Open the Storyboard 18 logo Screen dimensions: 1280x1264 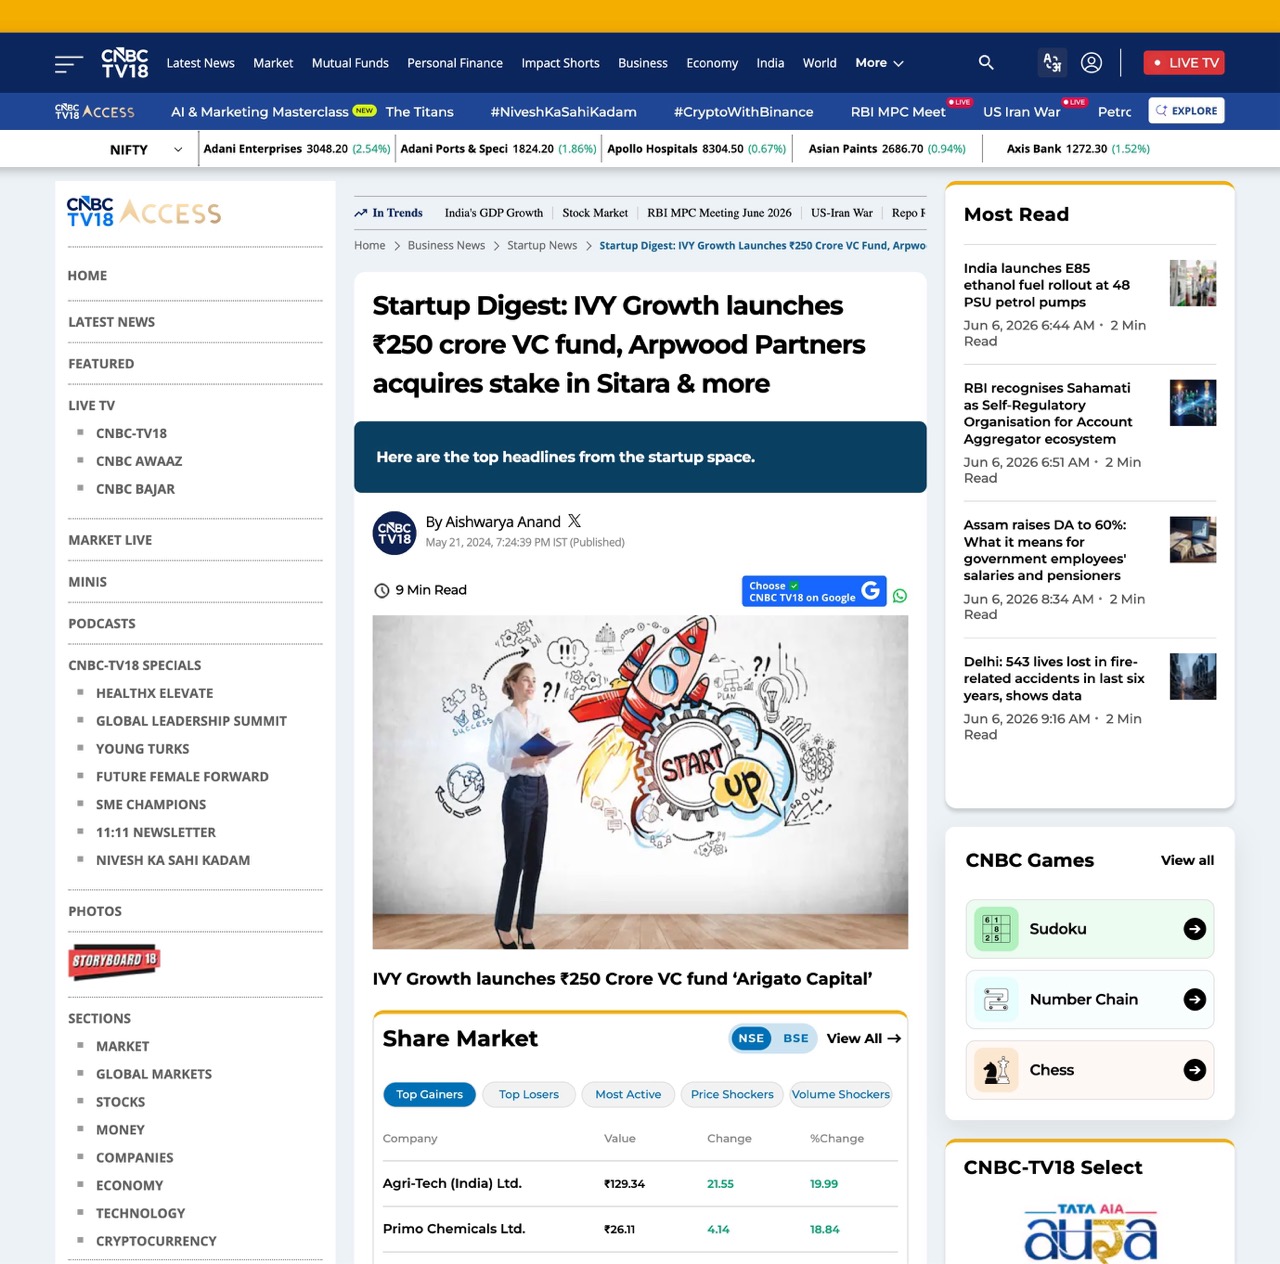[114, 960]
